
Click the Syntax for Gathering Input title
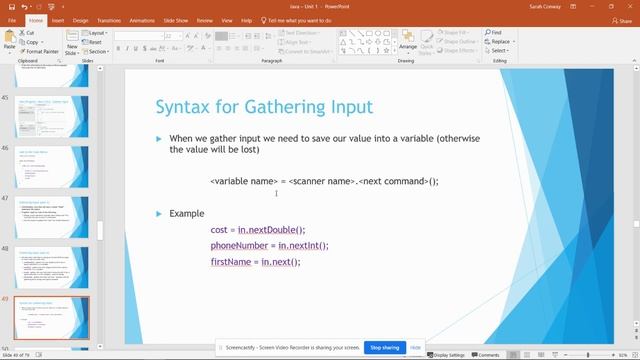[x=264, y=107]
